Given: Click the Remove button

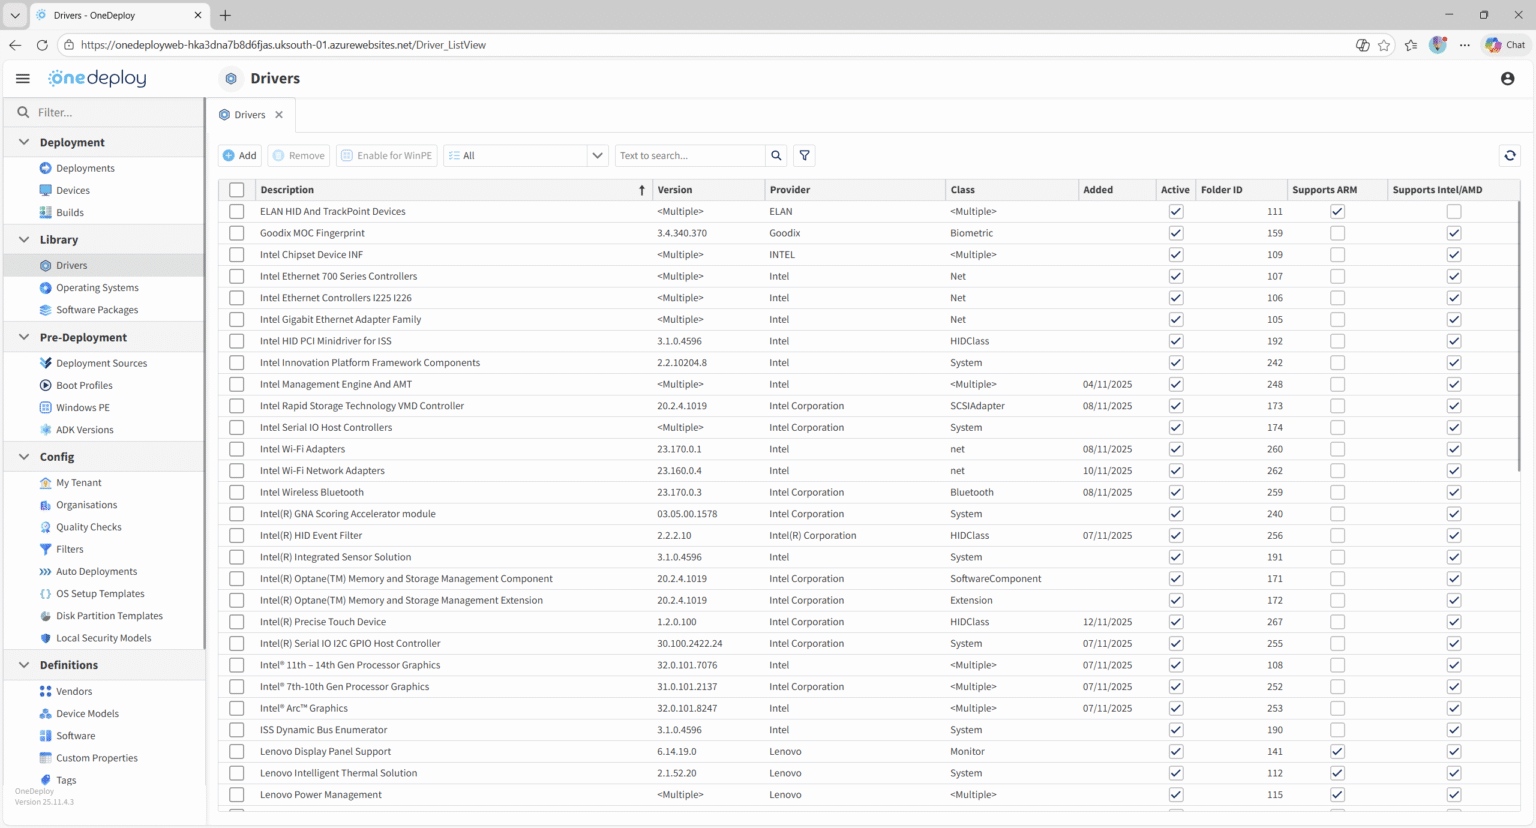Looking at the screenshot, I should [x=299, y=156].
